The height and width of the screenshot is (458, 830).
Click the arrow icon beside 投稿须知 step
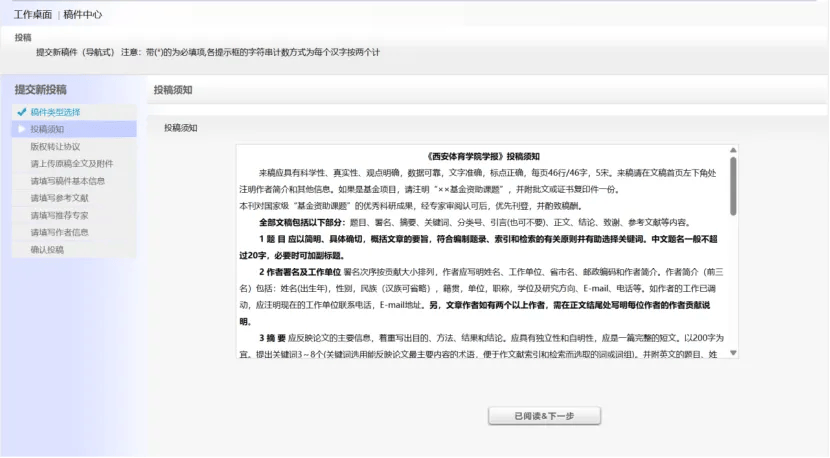point(21,129)
